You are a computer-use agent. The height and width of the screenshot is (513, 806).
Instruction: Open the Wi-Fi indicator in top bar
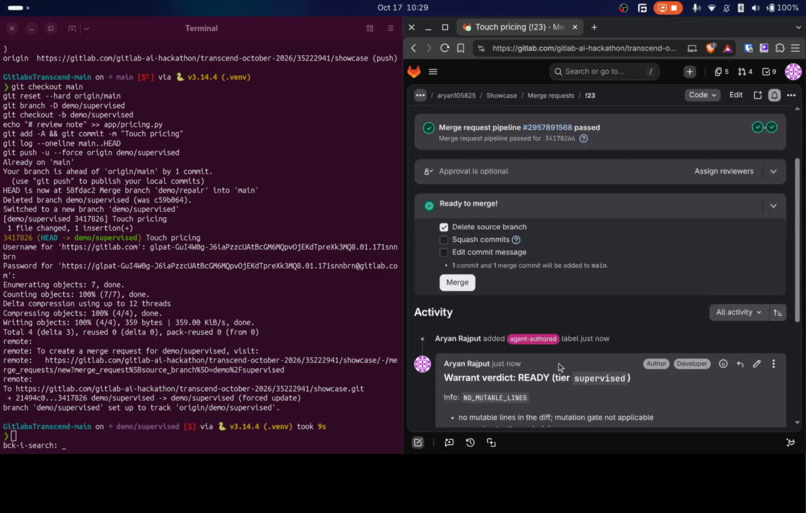click(x=711, y=8)
